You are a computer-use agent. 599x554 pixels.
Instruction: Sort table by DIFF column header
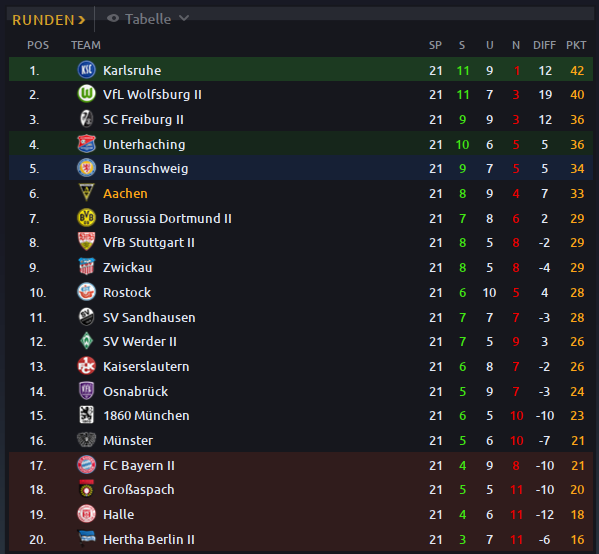point(544,45)
